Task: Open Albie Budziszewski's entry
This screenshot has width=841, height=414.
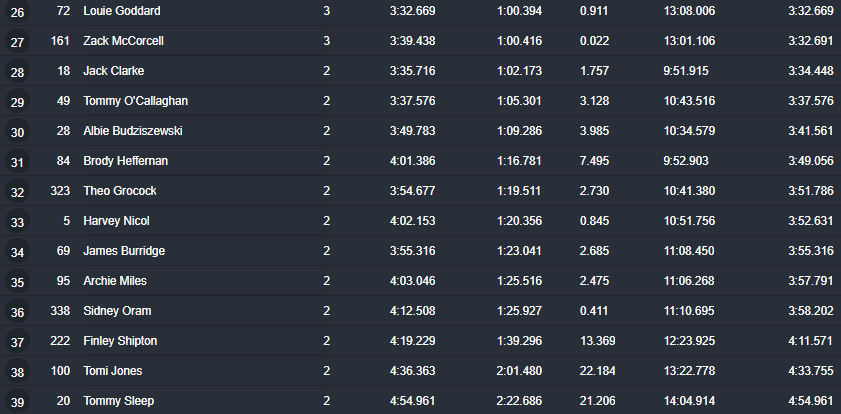Action: 132,131
